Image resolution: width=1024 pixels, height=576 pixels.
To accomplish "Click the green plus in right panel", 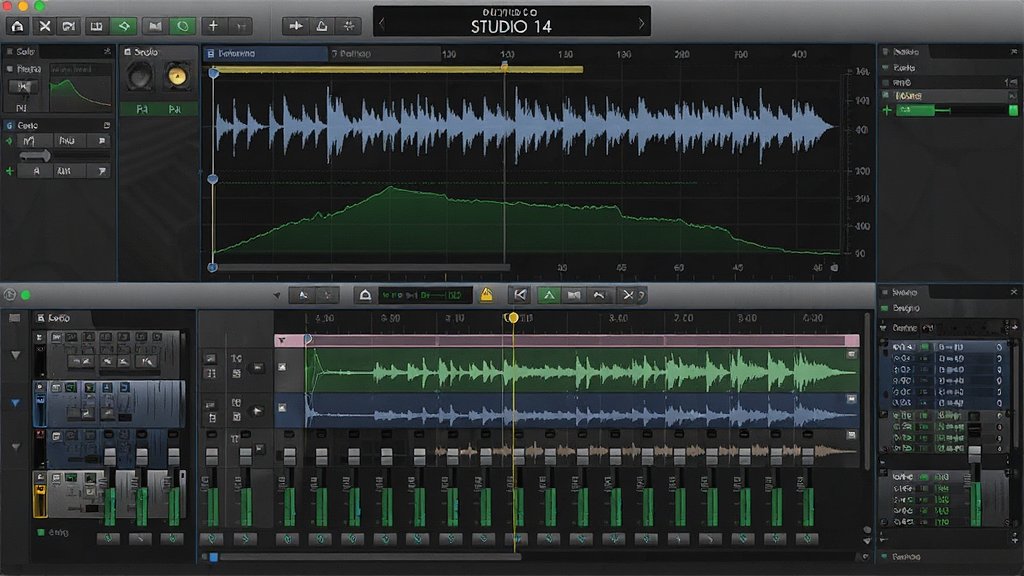I will [887, 110].
